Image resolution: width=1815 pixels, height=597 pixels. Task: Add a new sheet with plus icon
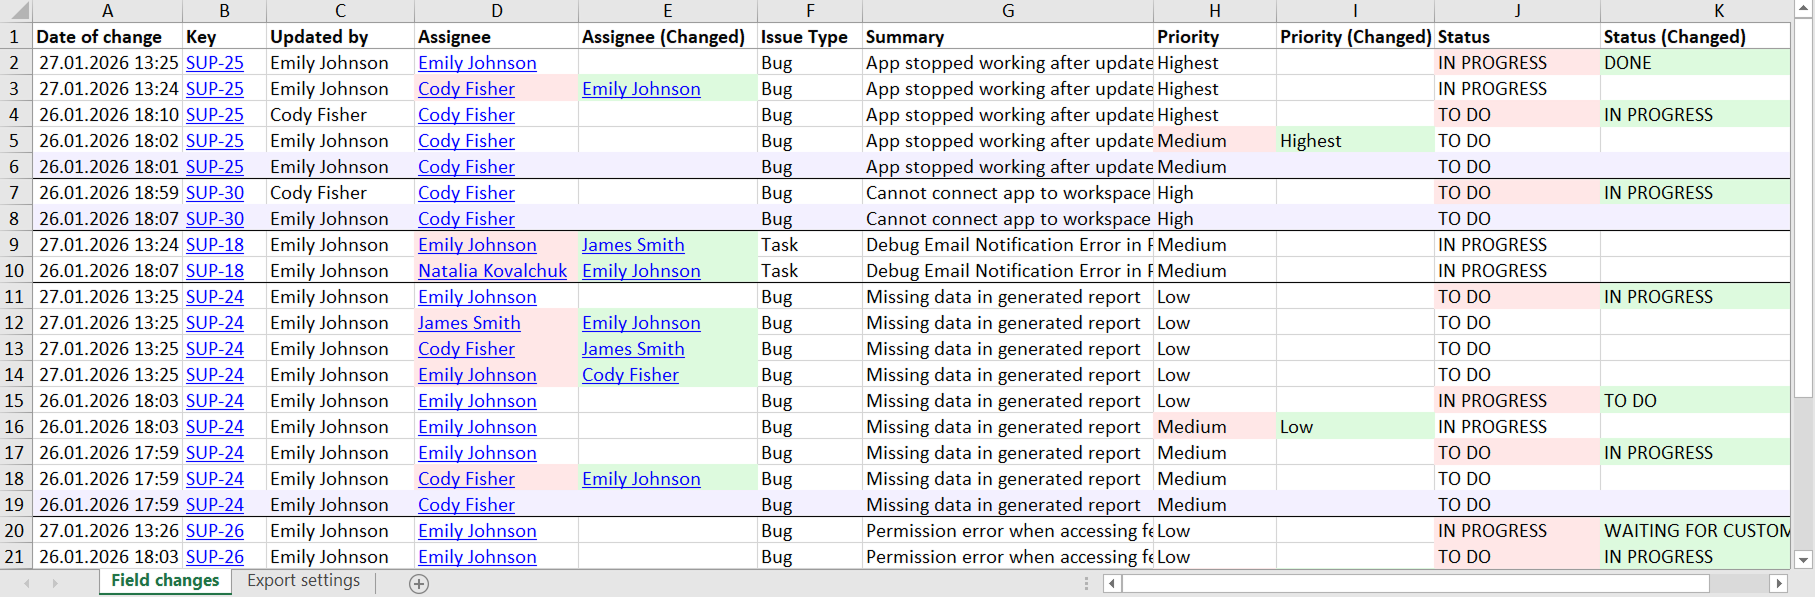pos(419,584)
